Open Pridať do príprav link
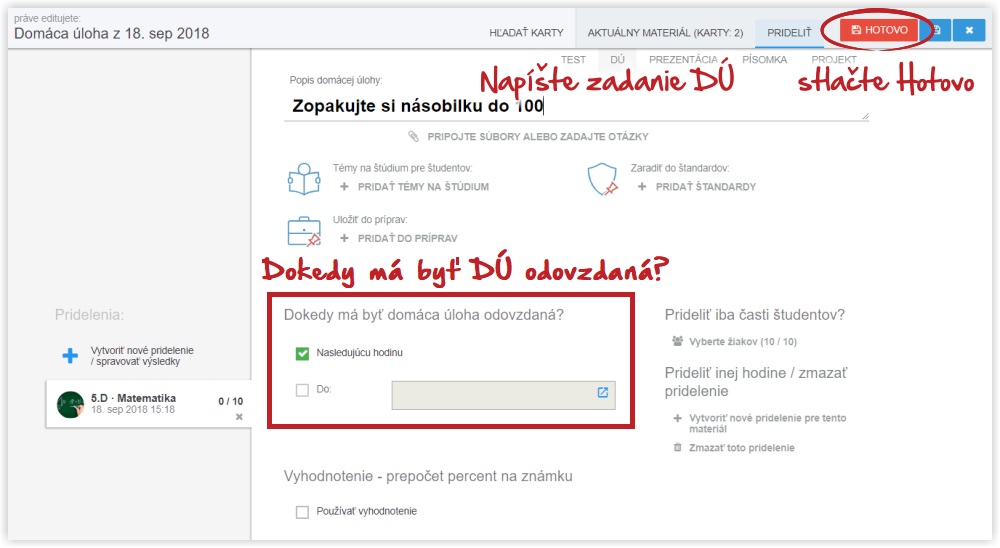 point(408,239)
